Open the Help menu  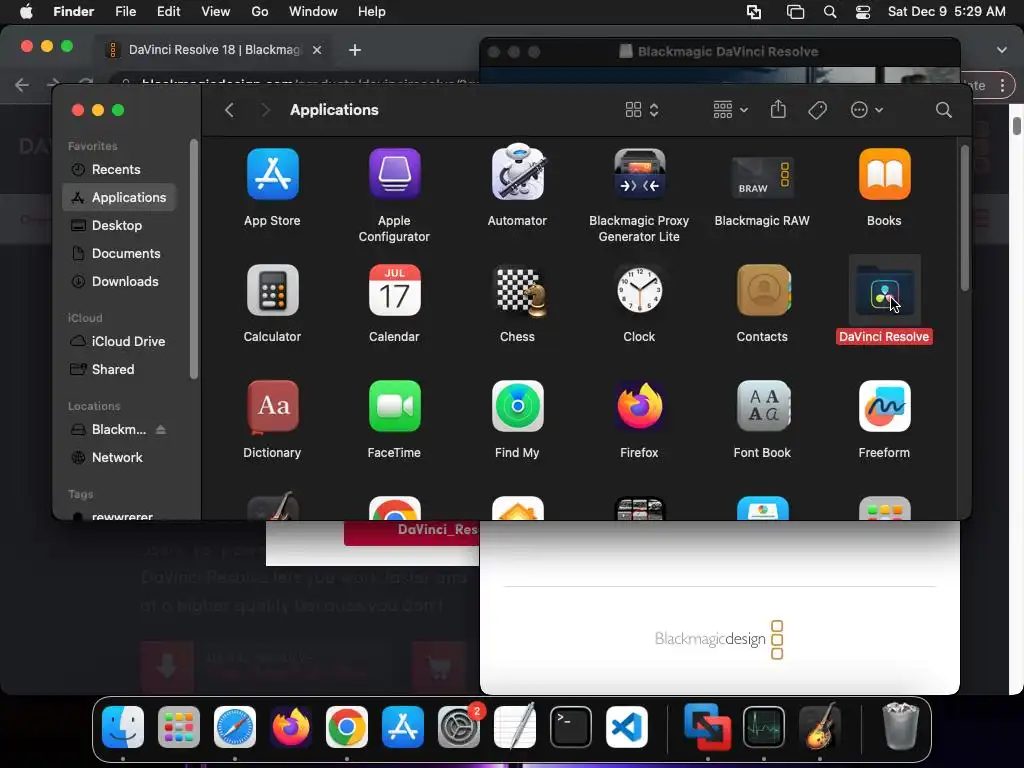[x=372, y=12]
